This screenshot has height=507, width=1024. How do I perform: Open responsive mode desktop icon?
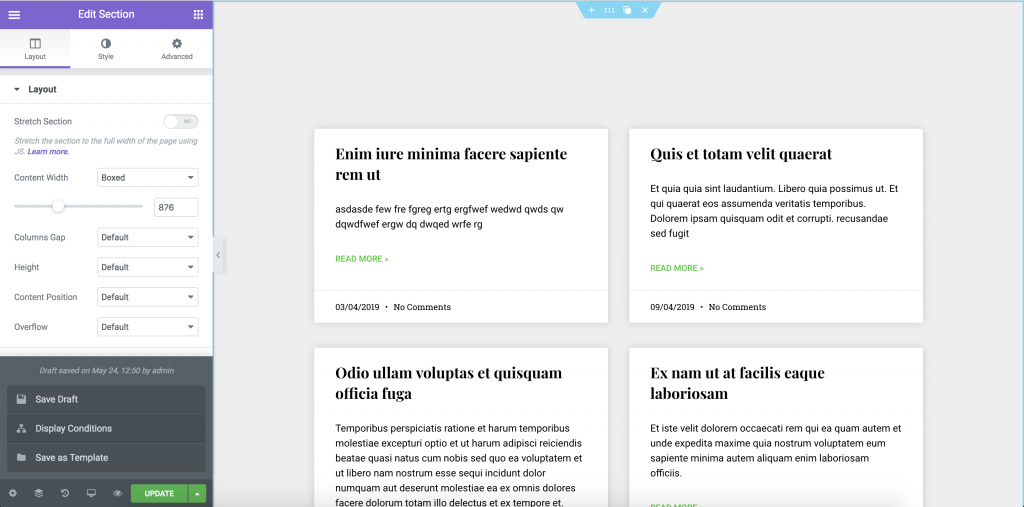point(91,493)
